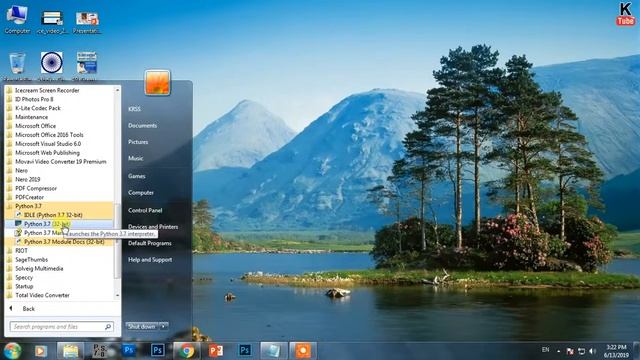Open Pictures from Start menu
Screen dimensions: 640x360
[138, 142]
